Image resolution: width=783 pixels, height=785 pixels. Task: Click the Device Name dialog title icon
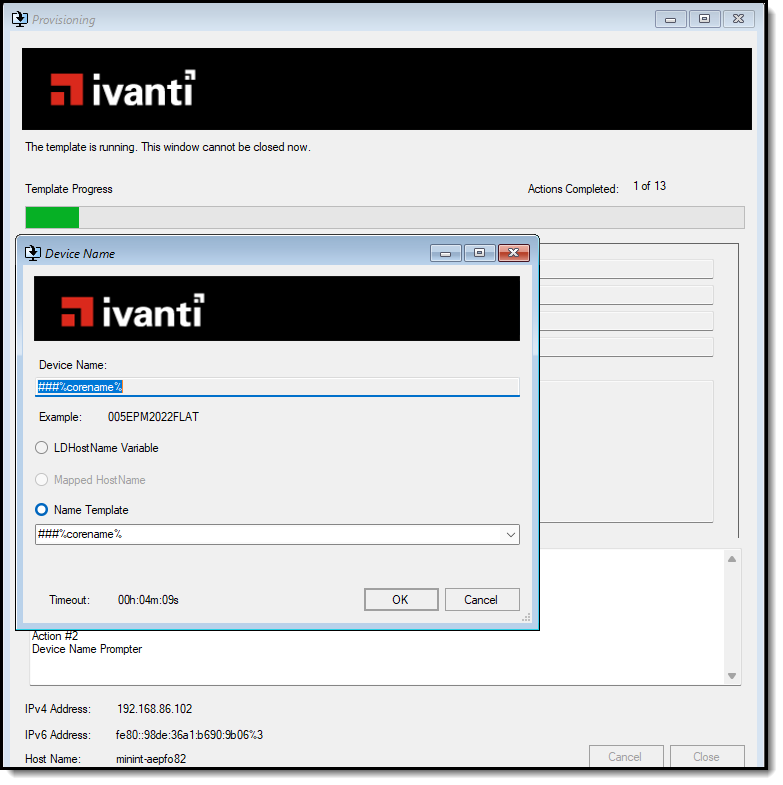tap(33, 253)
